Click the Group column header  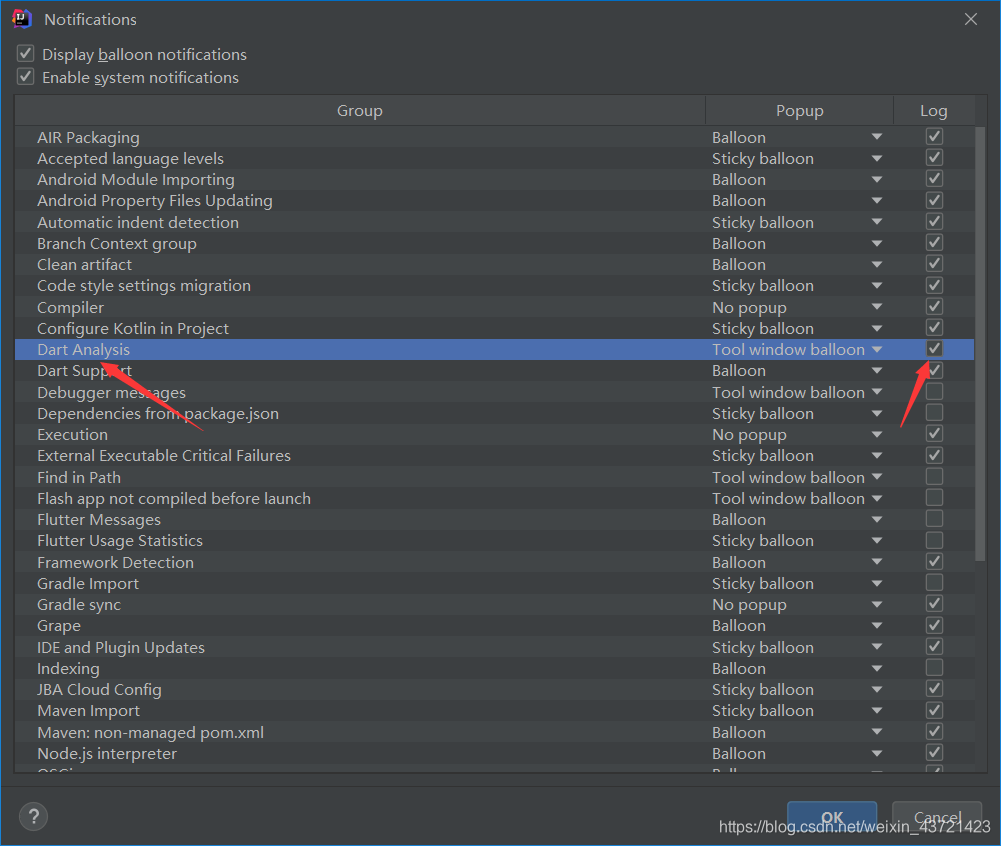coord(360,110)
